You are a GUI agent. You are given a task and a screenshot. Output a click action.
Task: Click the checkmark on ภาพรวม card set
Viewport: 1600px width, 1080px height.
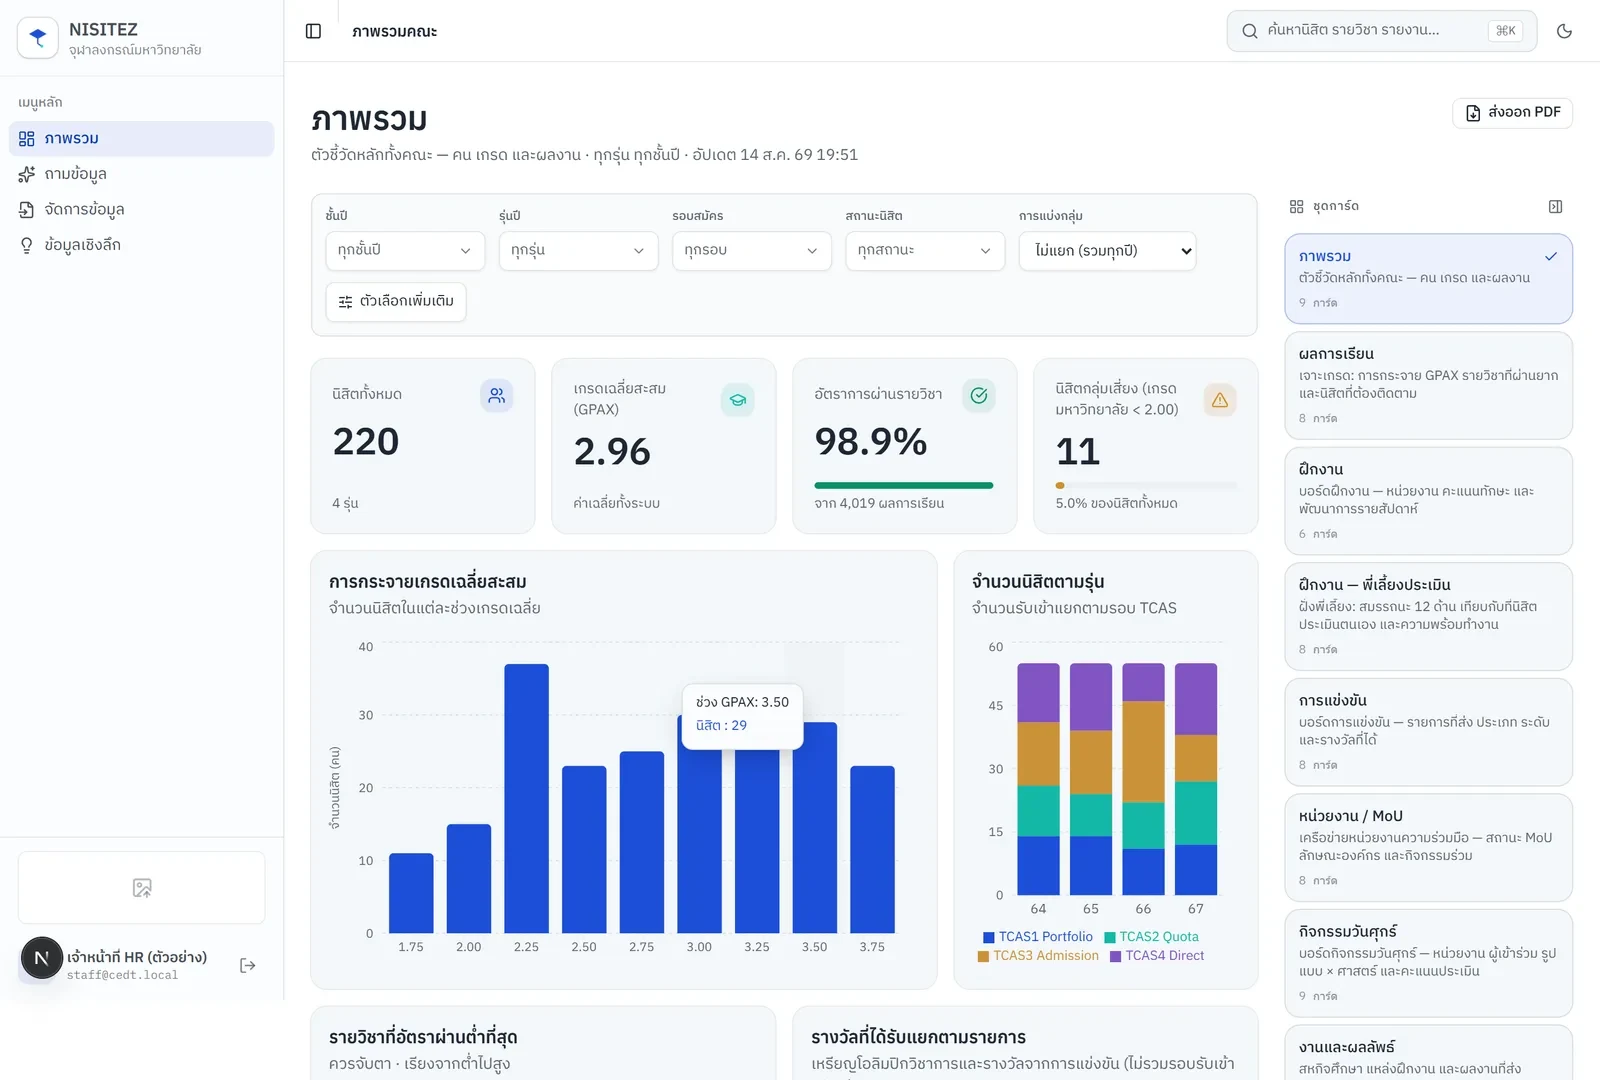coord(1551,256)
